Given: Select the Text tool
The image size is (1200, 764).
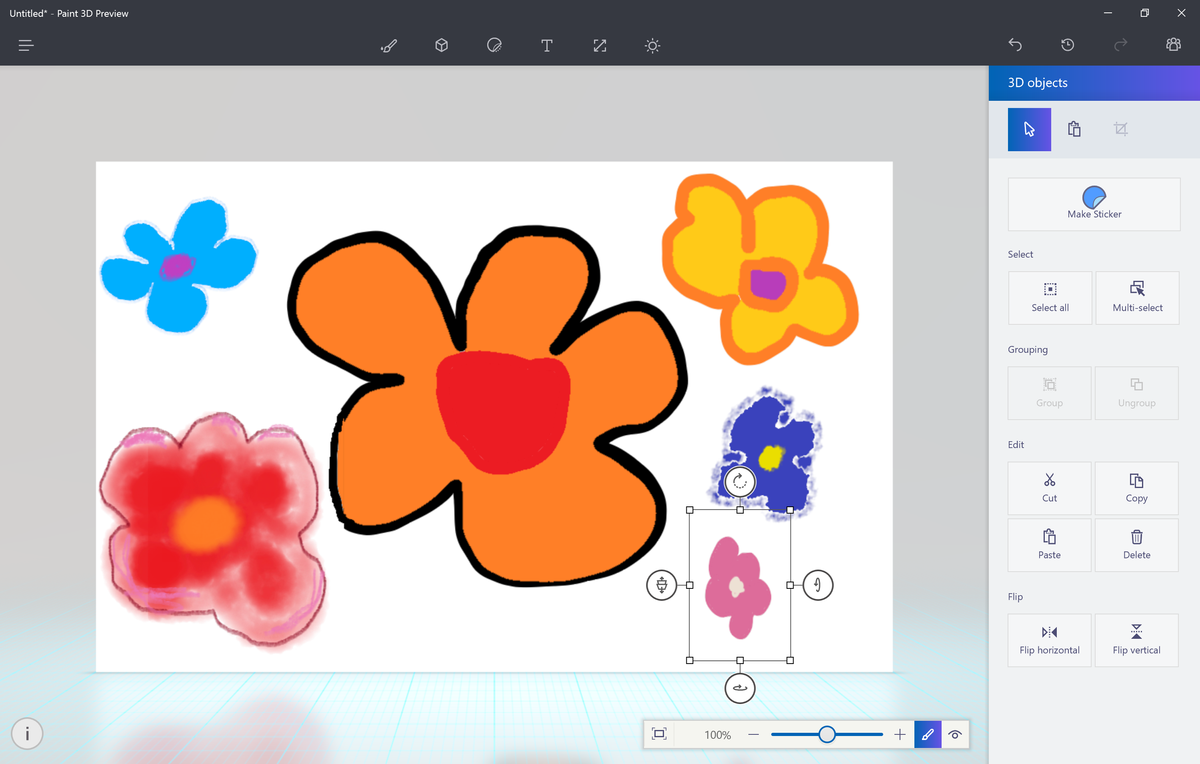Looking at the screenshot, I should 546,45.
